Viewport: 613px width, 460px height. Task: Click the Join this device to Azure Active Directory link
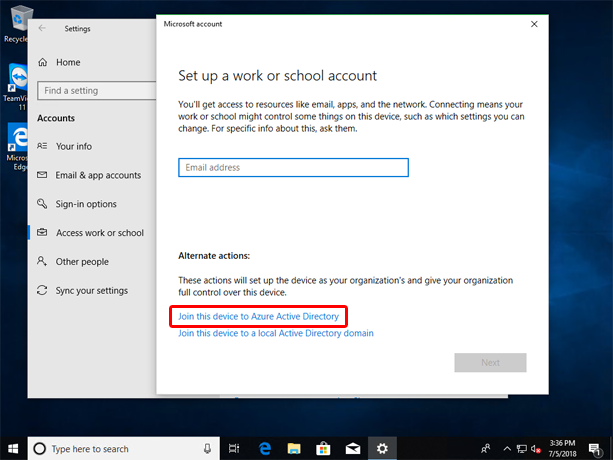point(258,316)
